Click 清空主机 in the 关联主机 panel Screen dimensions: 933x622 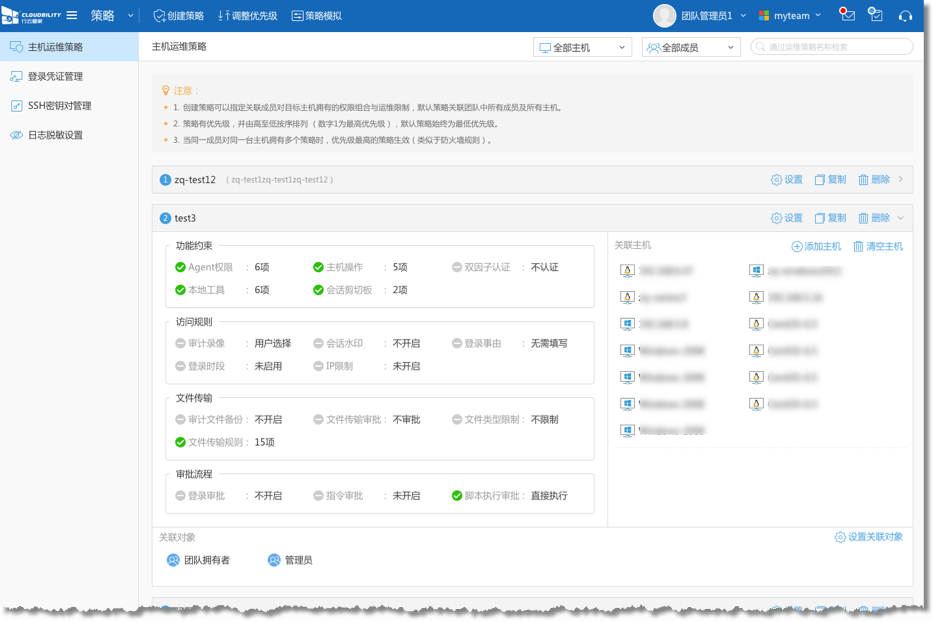point(878,246)
